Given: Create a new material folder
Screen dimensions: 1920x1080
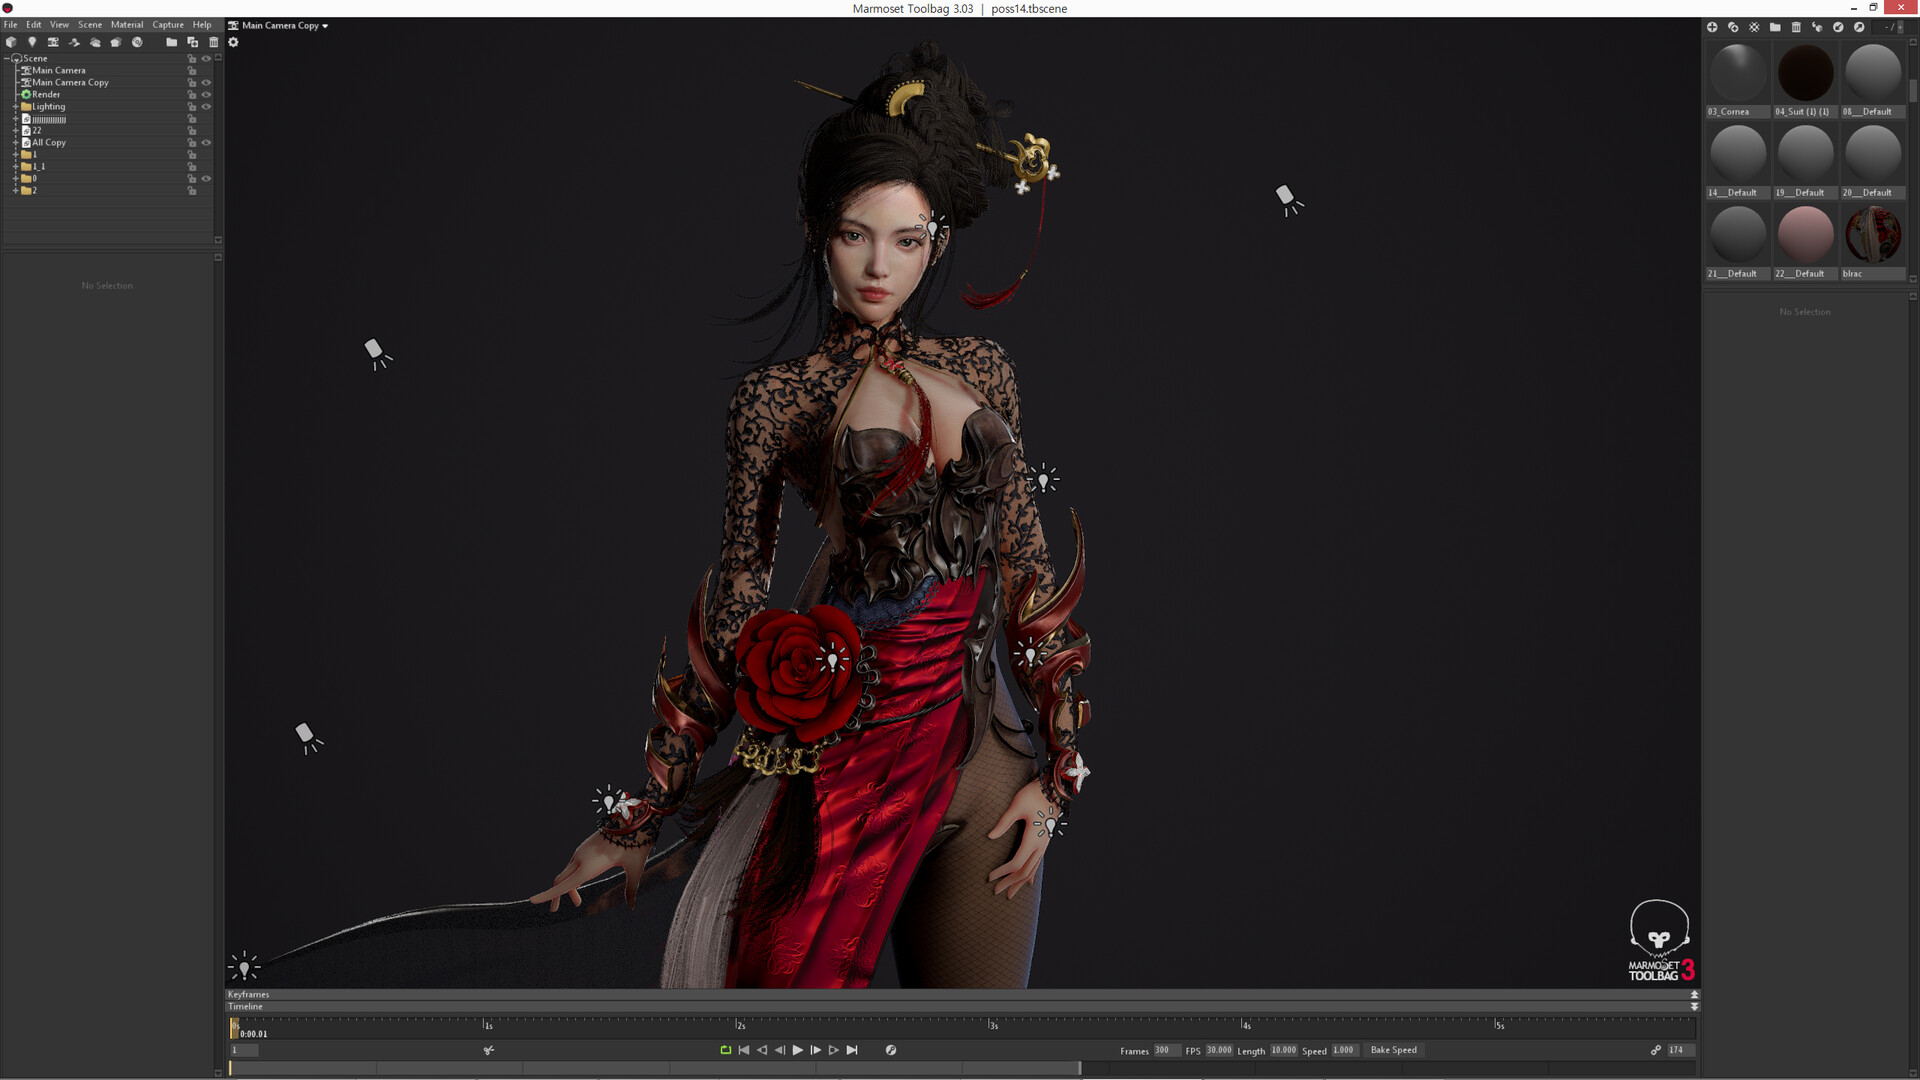Looking at the screenshot, I should coord(1775,27).
